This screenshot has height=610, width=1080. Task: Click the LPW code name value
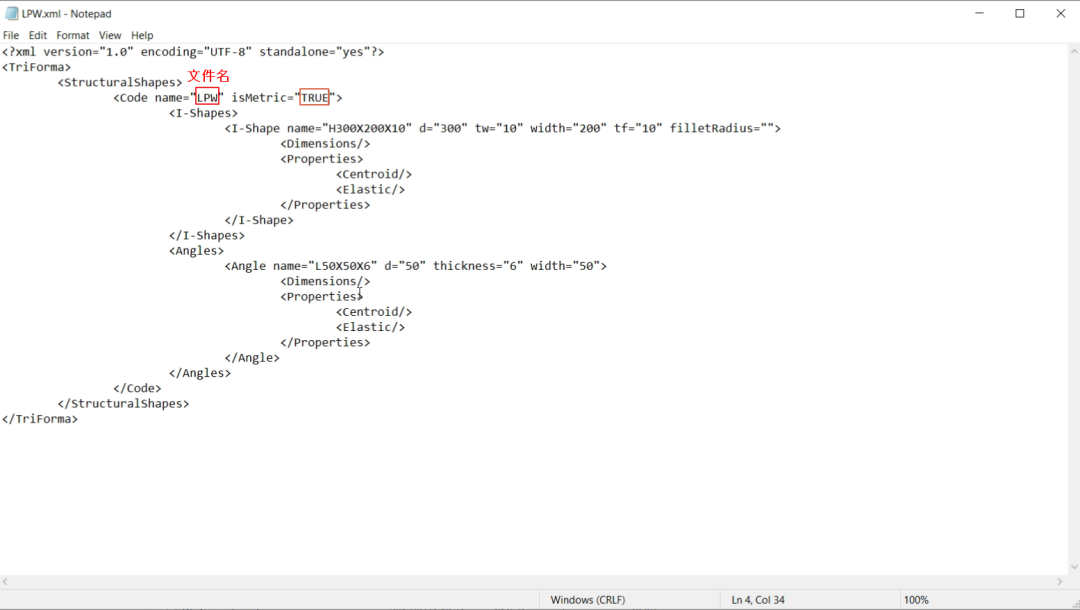tap(207, 98)
